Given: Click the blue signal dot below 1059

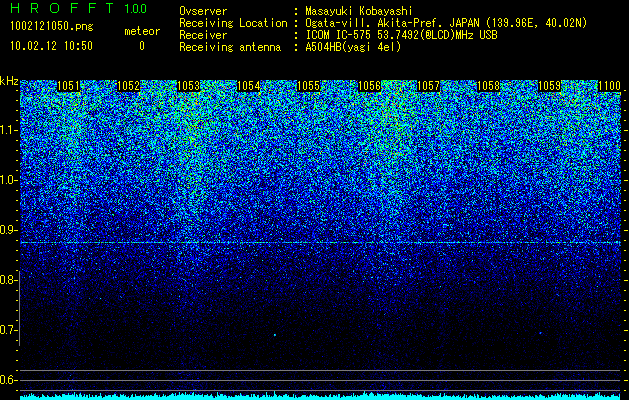Looking at the screenshot, I should click(540, 333).
